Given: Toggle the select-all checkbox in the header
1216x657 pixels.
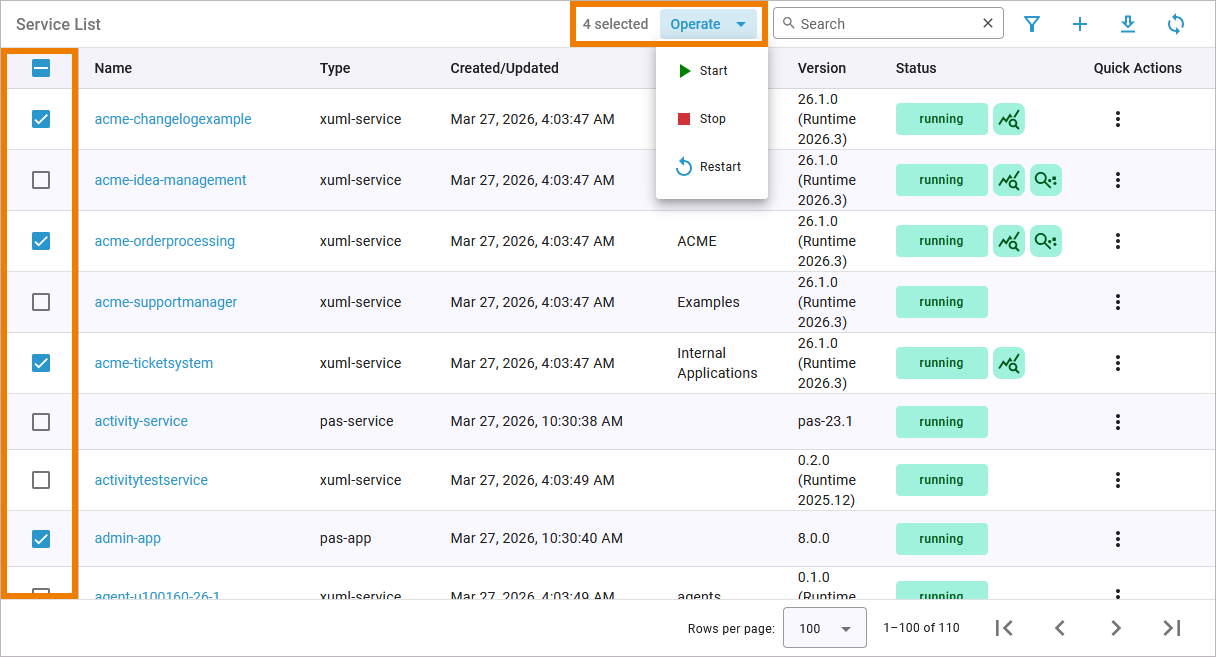Looking at the screenshot, I should pos(41,68).
